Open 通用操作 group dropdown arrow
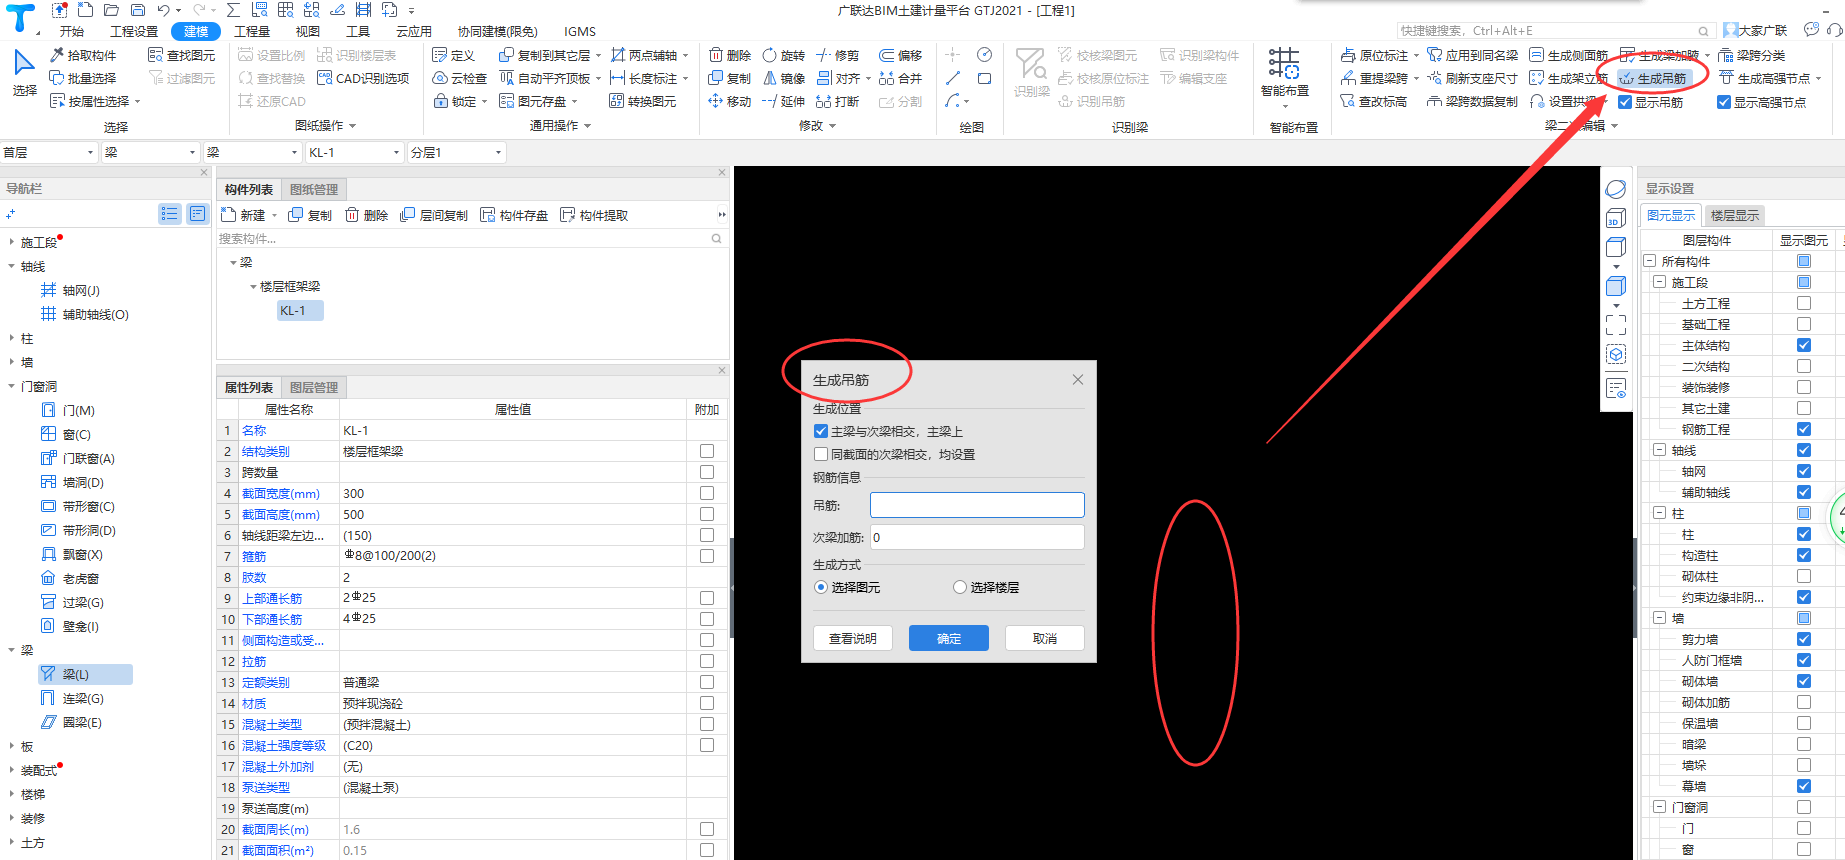 pos(588,126)
